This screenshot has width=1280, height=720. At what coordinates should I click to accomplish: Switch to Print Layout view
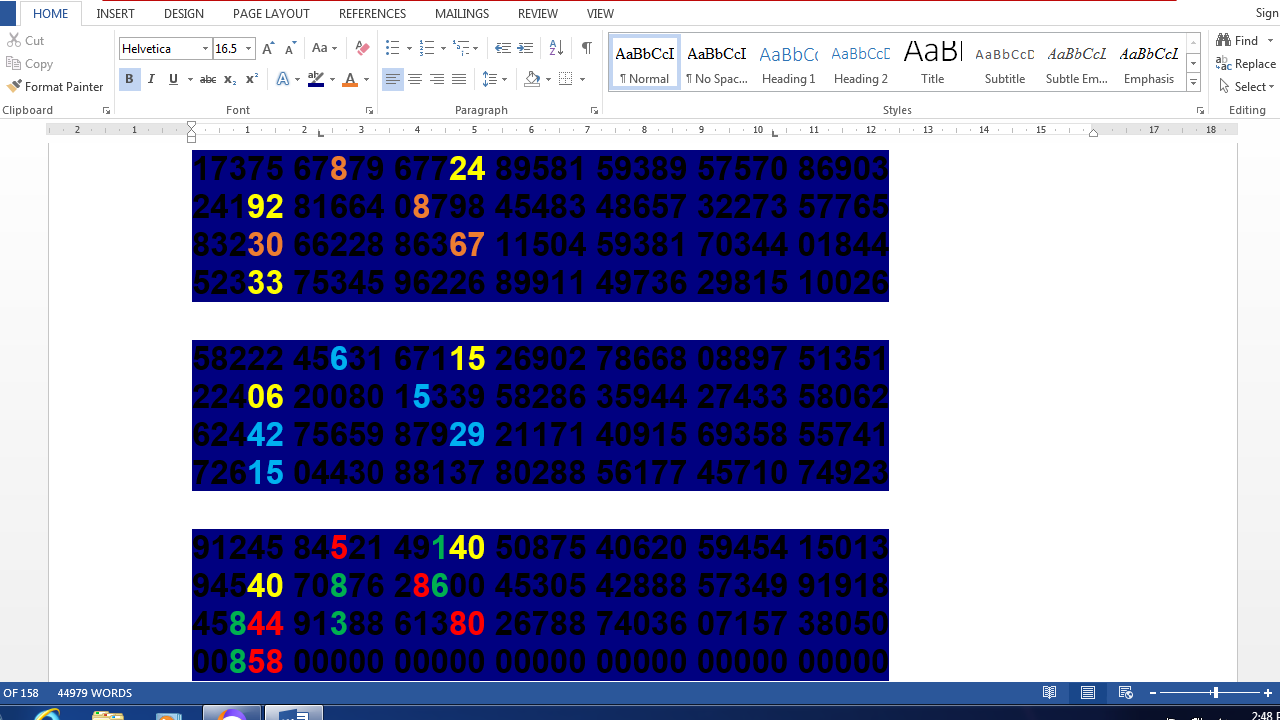[x=1088, y=693]
